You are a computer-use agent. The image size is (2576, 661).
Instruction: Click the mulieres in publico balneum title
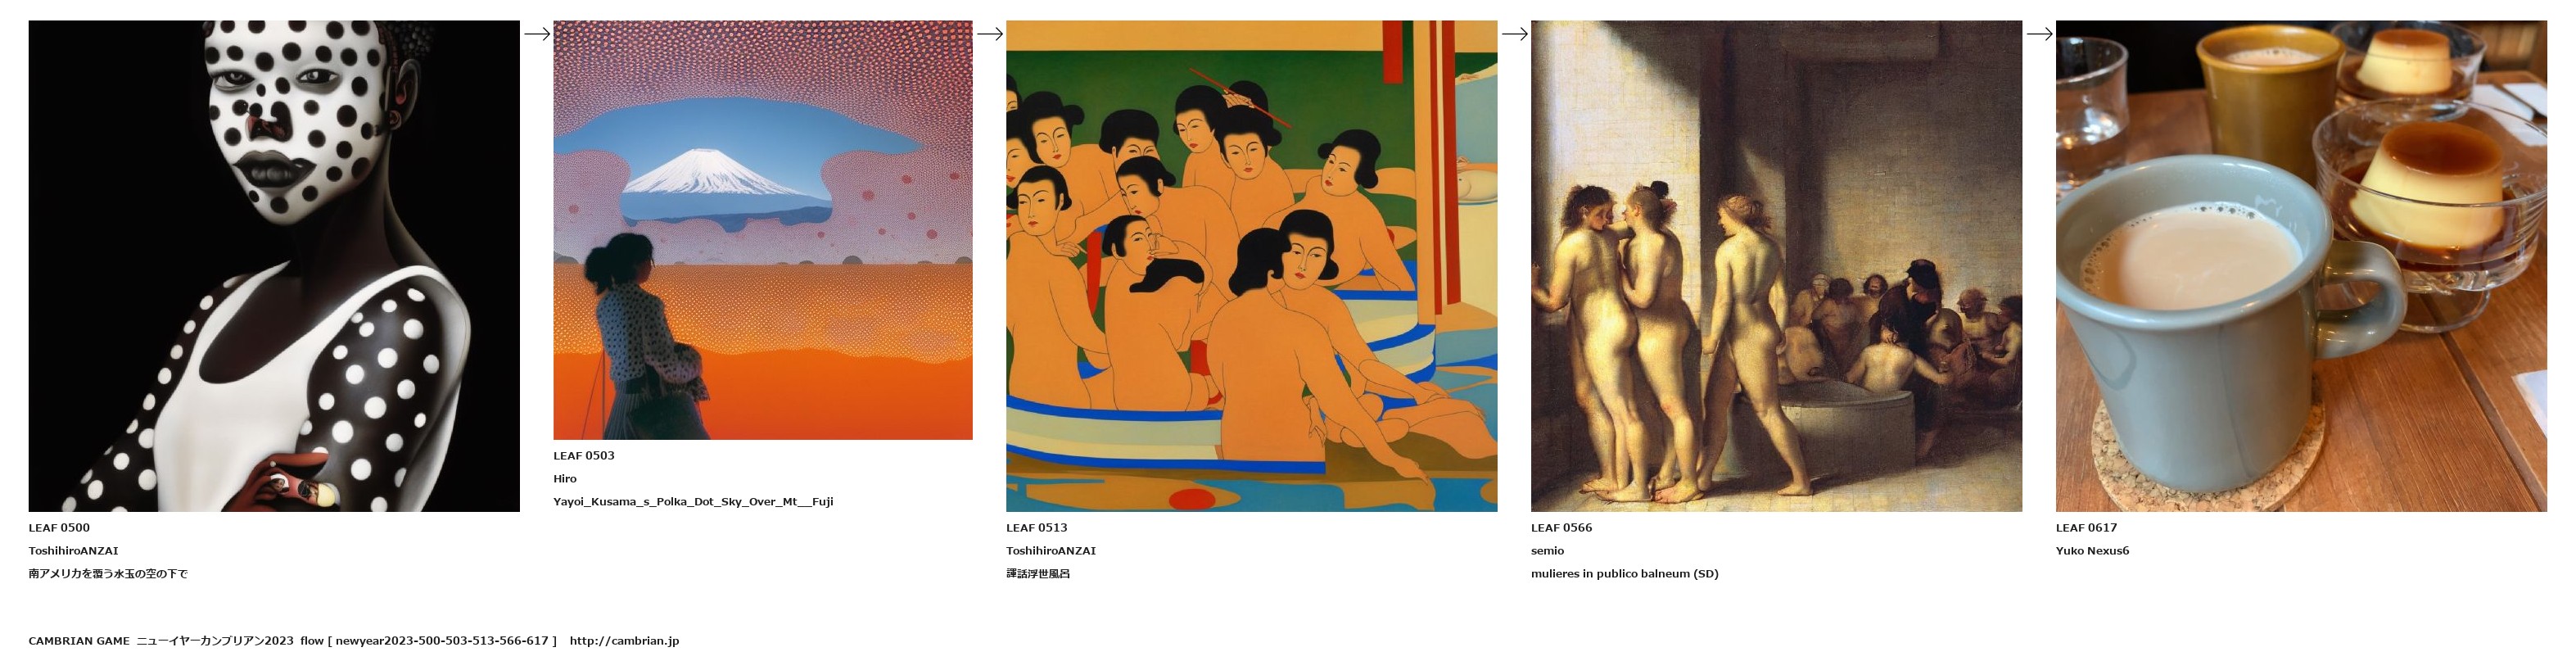pos(1624,574)
